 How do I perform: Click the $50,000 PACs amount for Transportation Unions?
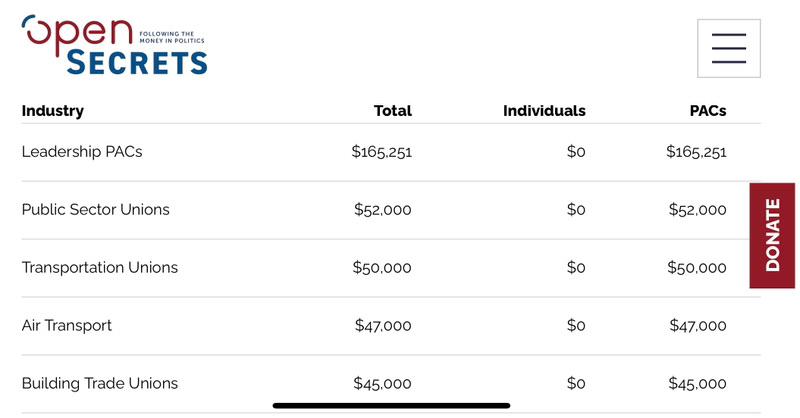[x=697, y=267]
